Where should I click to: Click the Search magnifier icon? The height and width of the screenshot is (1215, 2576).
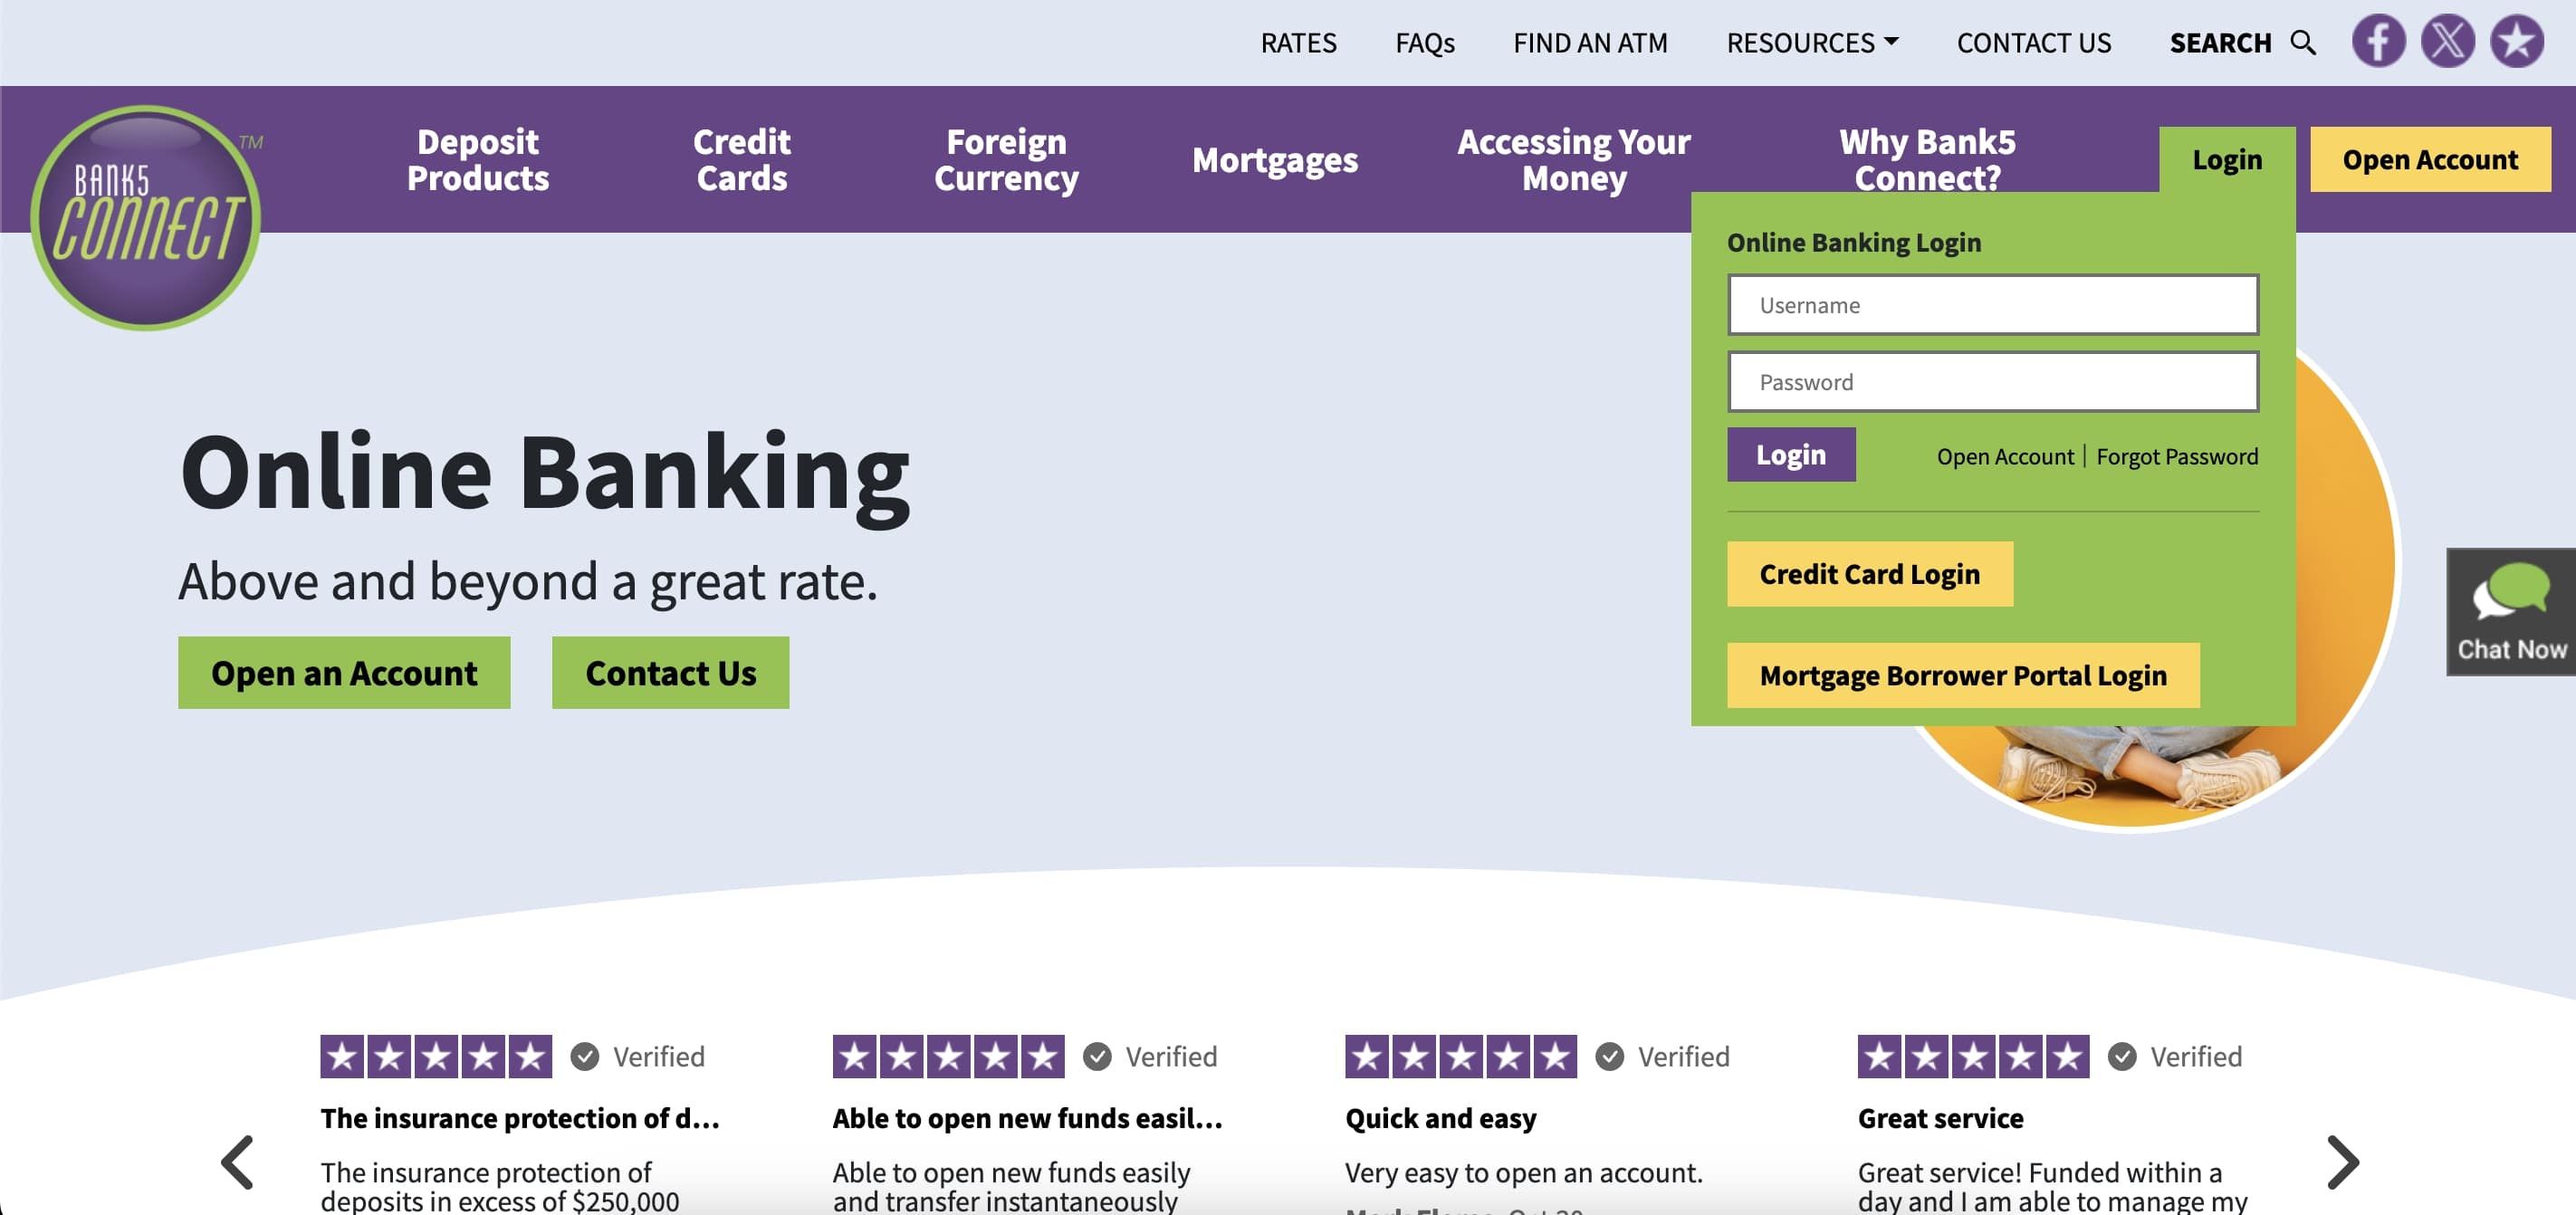tap(2303, 41)
